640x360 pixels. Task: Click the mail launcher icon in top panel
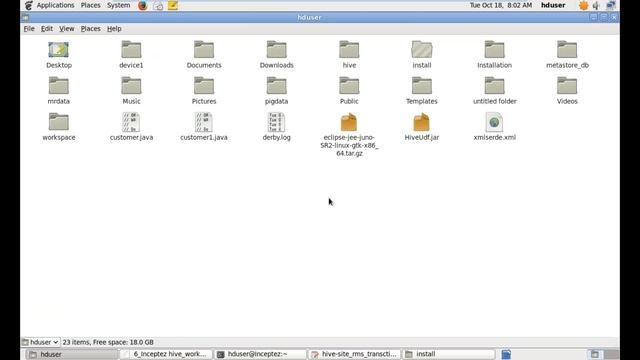tap(158, 5)
